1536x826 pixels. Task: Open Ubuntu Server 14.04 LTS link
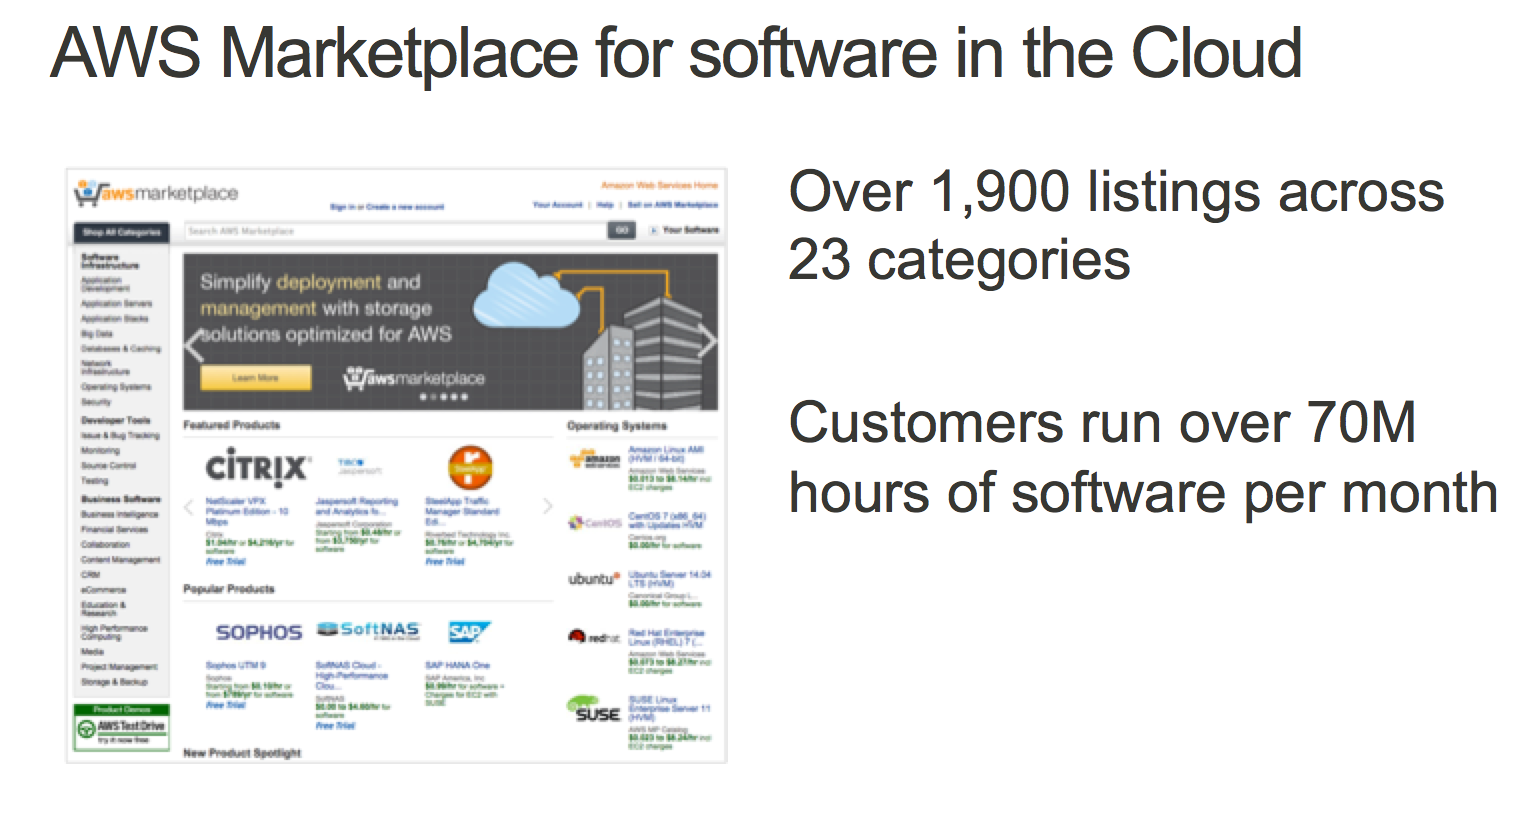pos(670,578)
